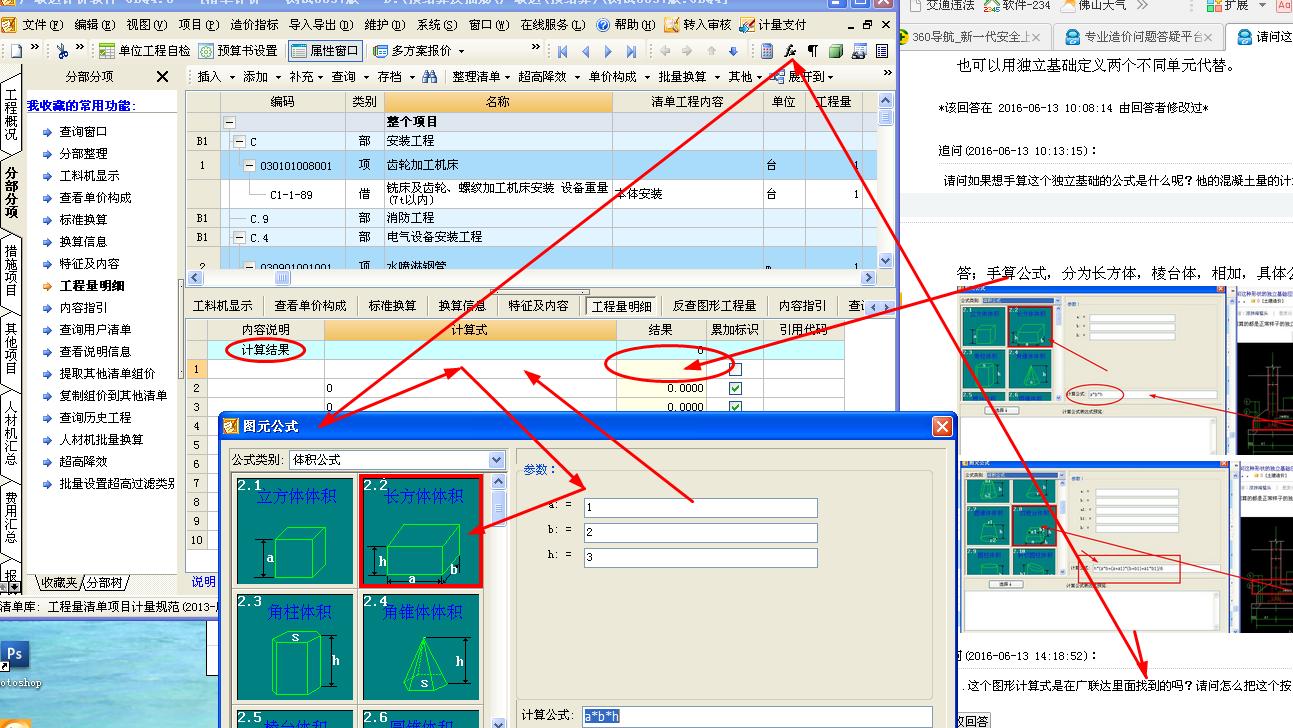Open the formula fx icon in toolbar
1293x728 pixels.
(790, 51)
